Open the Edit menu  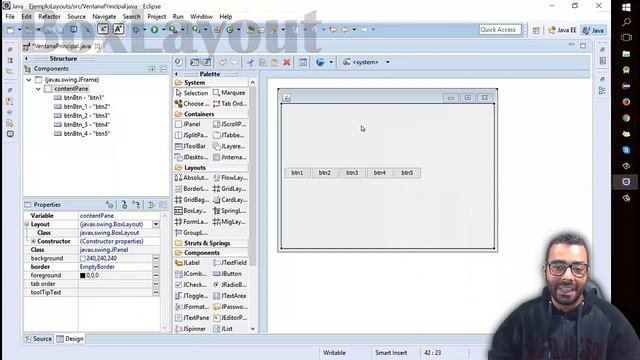tap(27, 16)
